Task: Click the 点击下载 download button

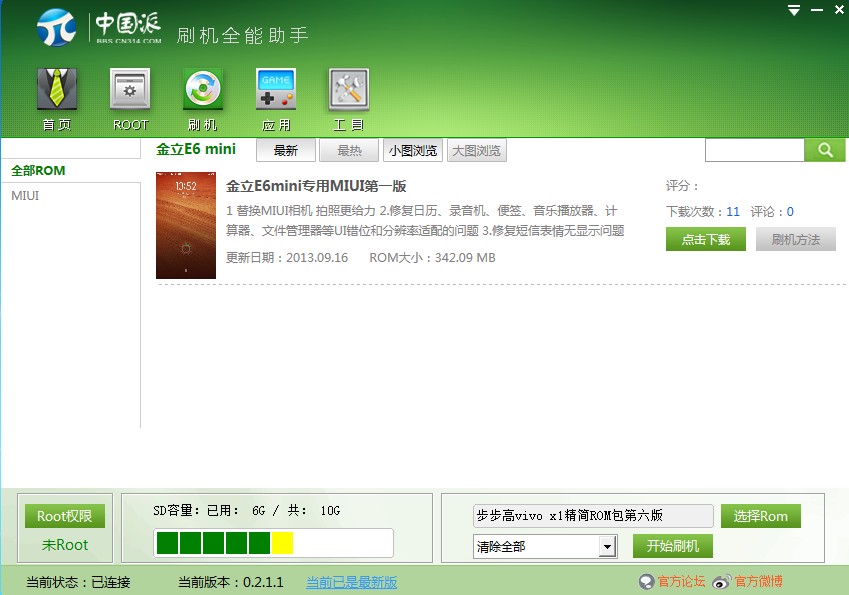Action: (706, 239)
